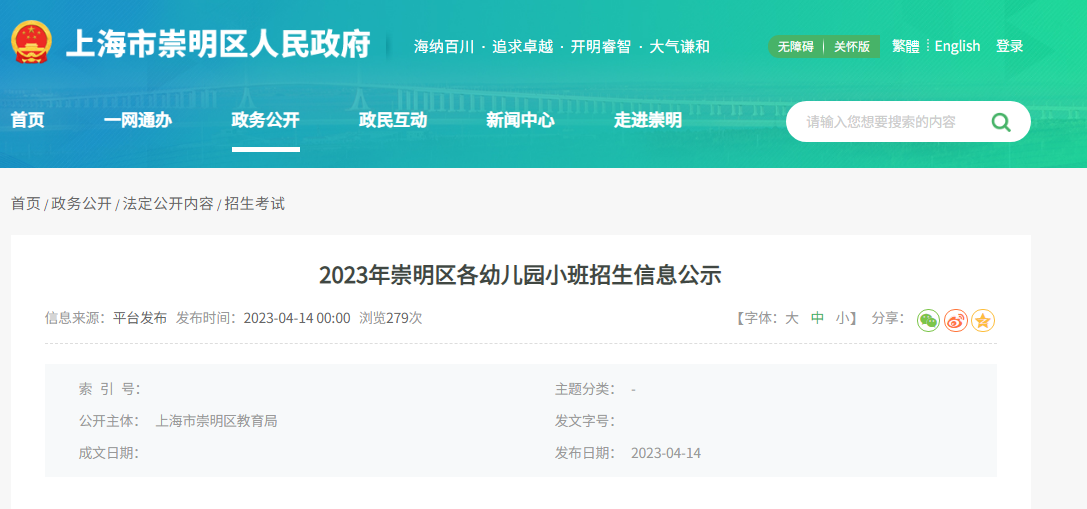Image resolution: width=1087 pixels, height=509 pixels.
Task: Click the national emblem logo
Action: coord(31,42)
